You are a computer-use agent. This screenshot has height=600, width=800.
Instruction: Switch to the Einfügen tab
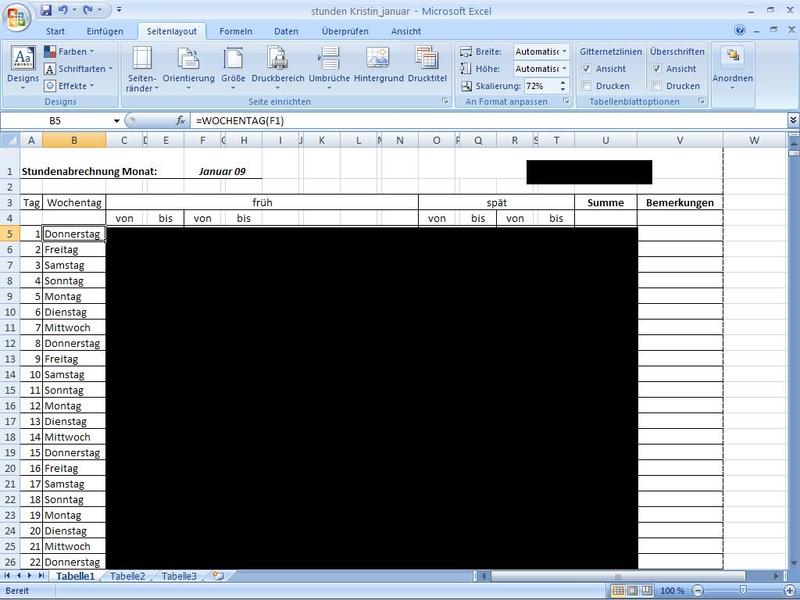point(105,31)
